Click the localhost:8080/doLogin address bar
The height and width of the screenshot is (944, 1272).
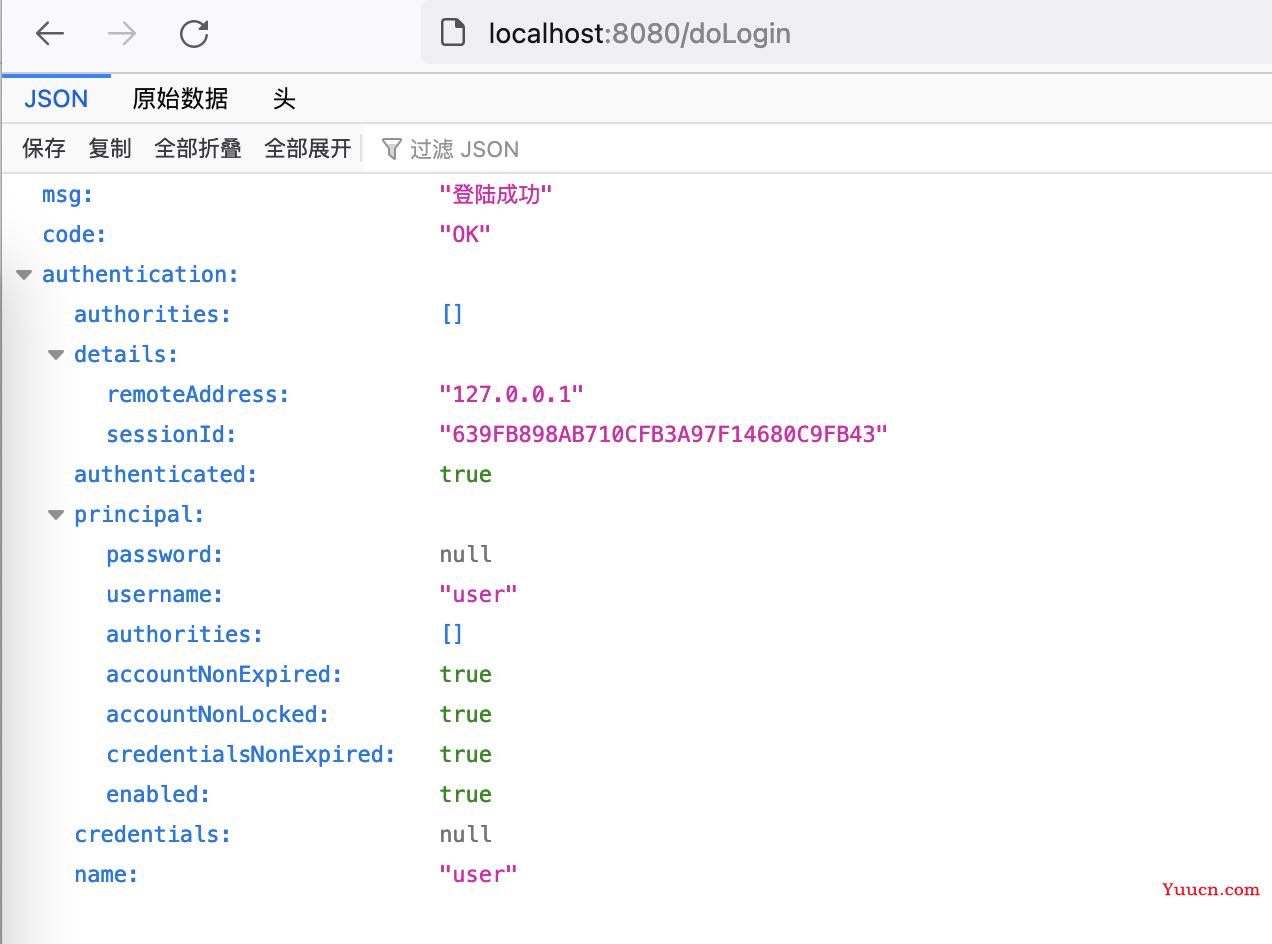[x=846, y=34]
